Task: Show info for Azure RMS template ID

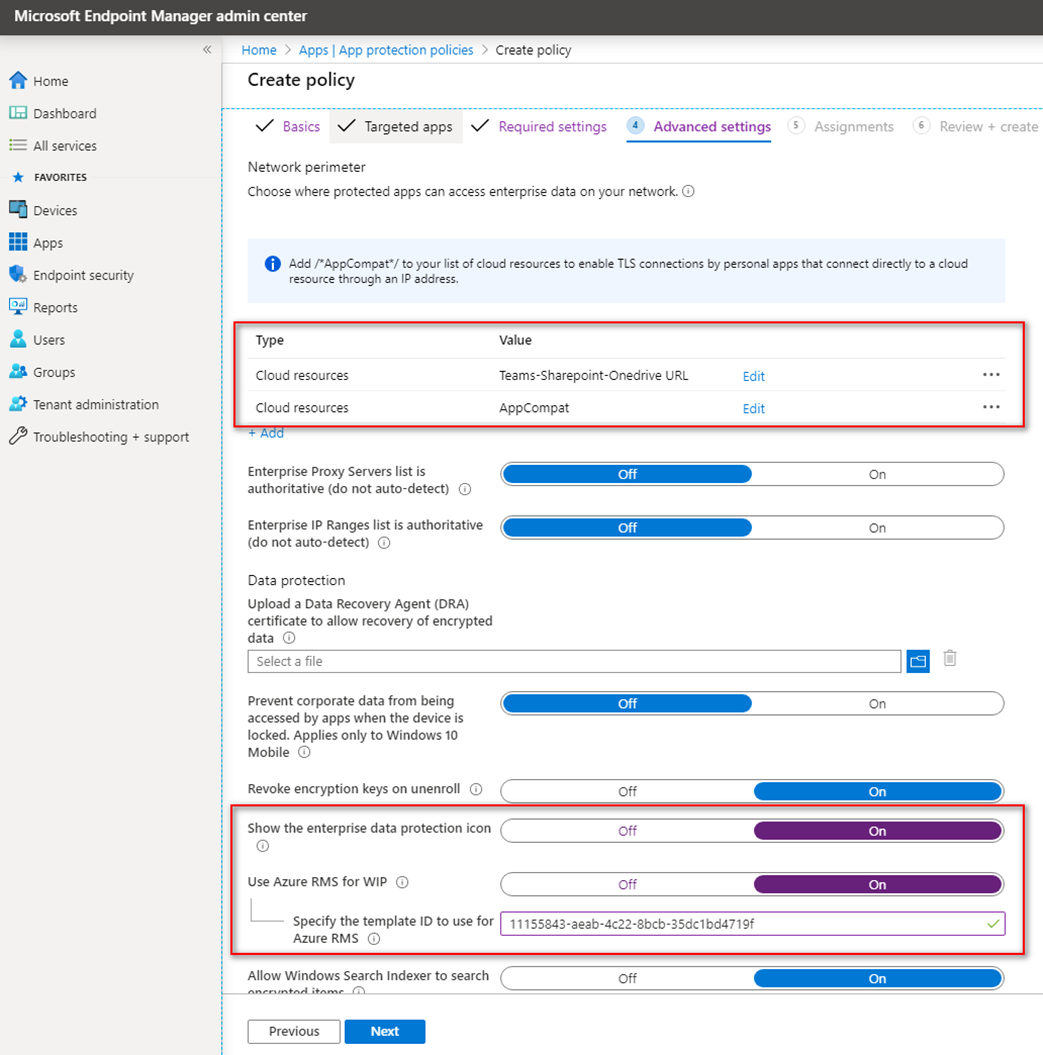Action: [x=374, y=939]
